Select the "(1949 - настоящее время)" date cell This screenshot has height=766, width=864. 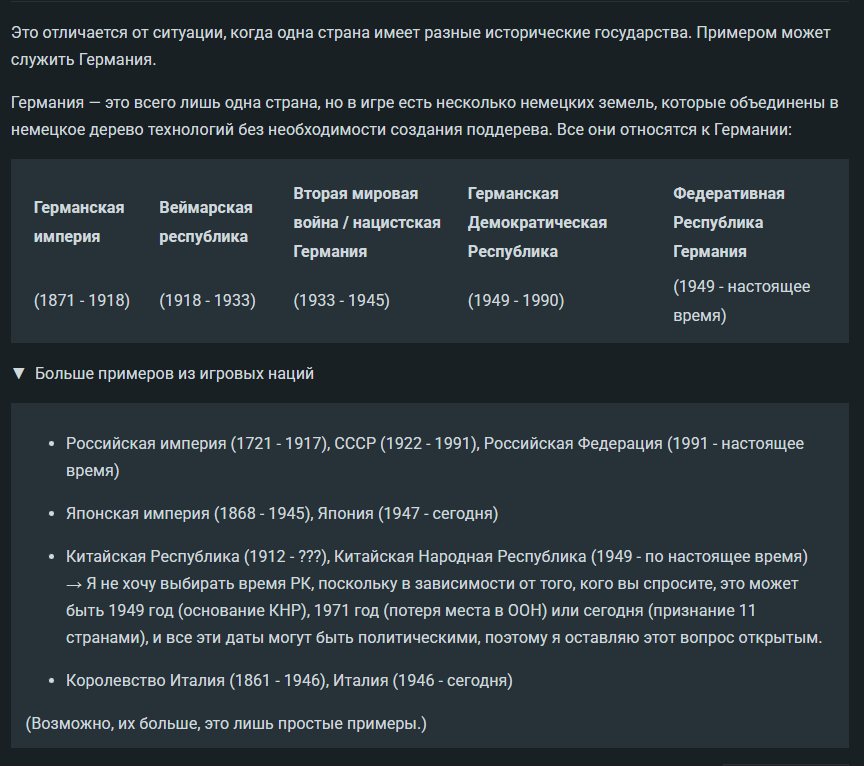tap(741, 300)
